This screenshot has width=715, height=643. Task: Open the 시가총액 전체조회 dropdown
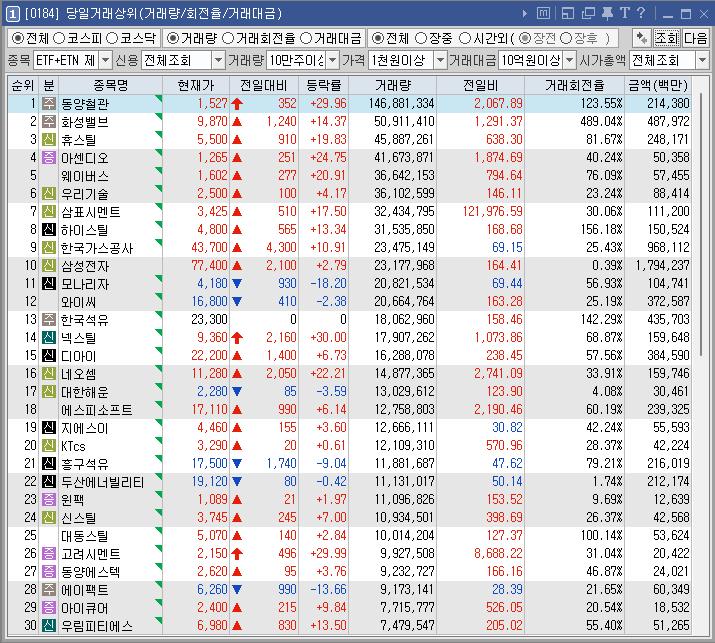click(702, 60)
